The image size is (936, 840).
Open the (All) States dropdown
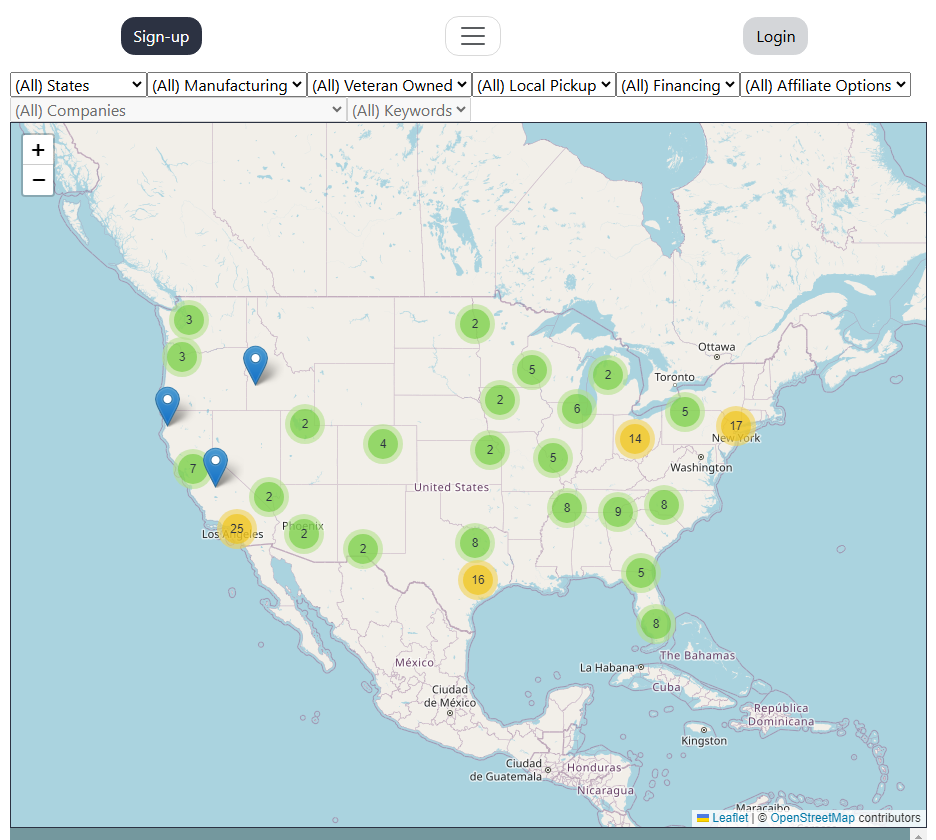pyautogui.click(x=78, y=85)
